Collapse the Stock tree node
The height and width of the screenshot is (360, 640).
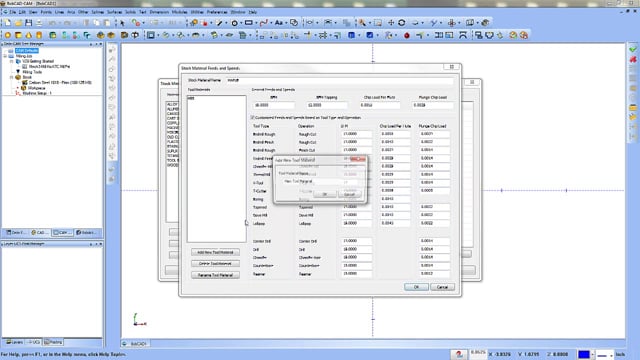[11, 77]
